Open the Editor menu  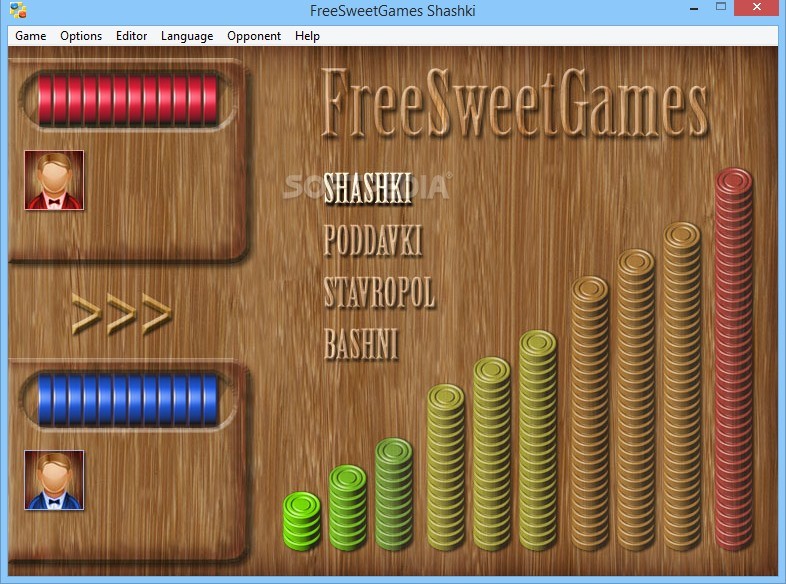click(x=131, y=36)
